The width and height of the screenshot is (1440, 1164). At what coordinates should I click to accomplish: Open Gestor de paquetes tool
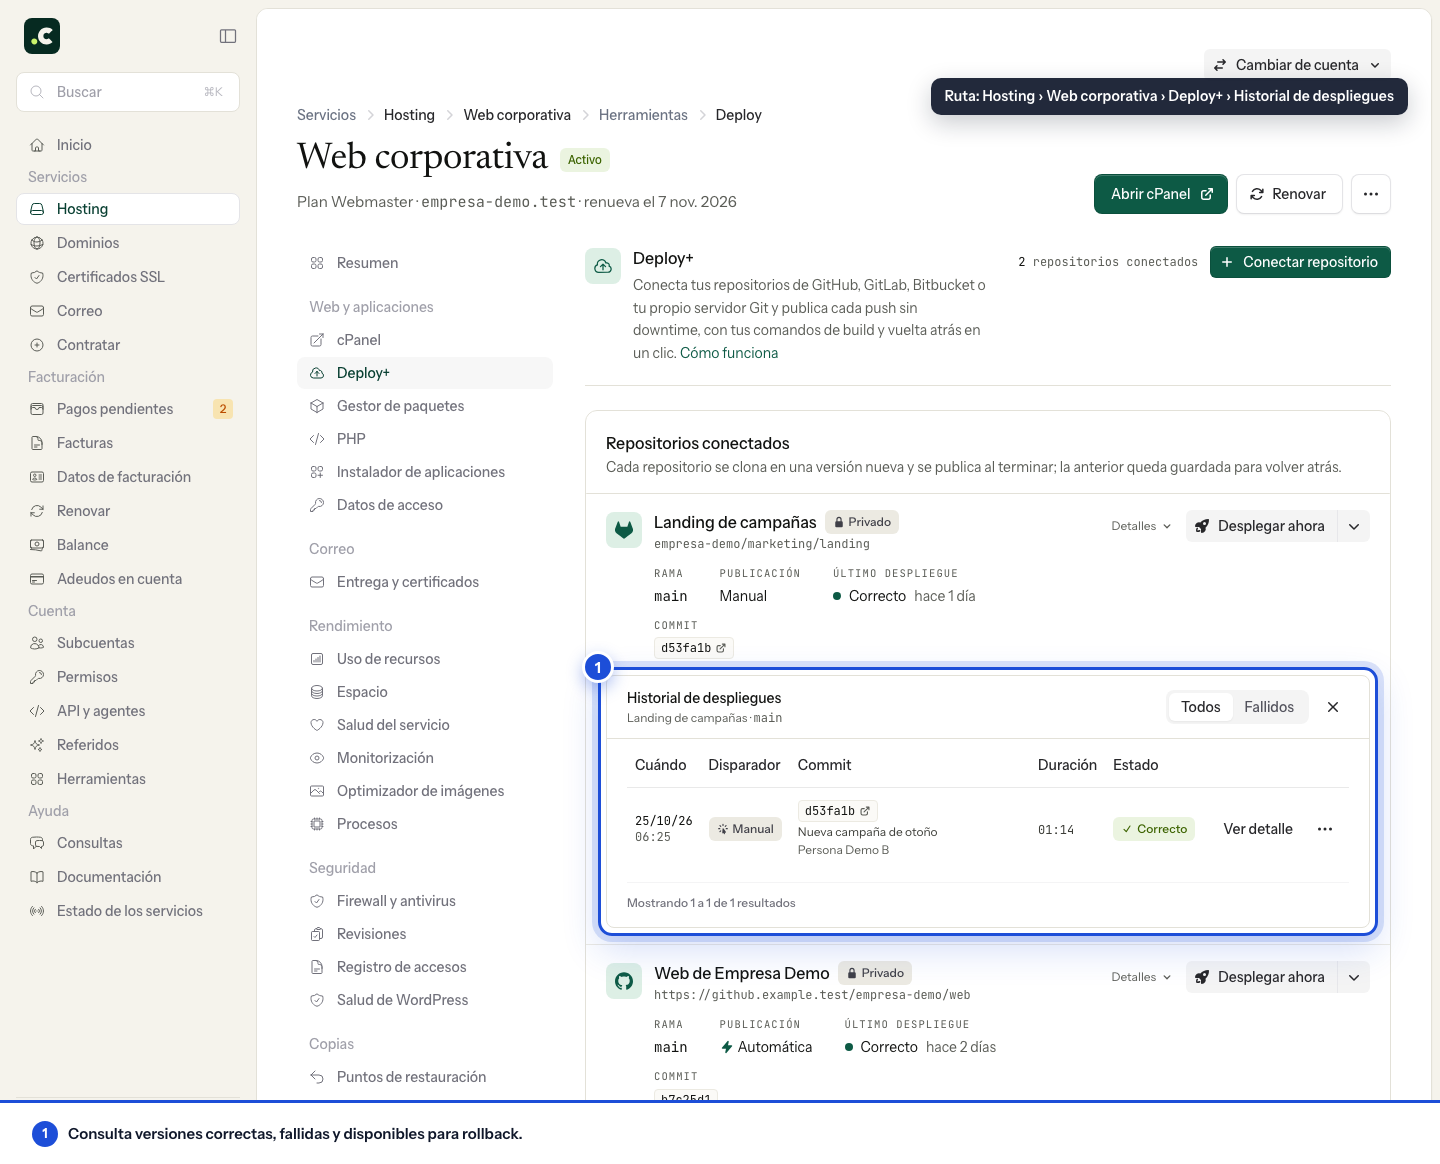click(425, 406)
